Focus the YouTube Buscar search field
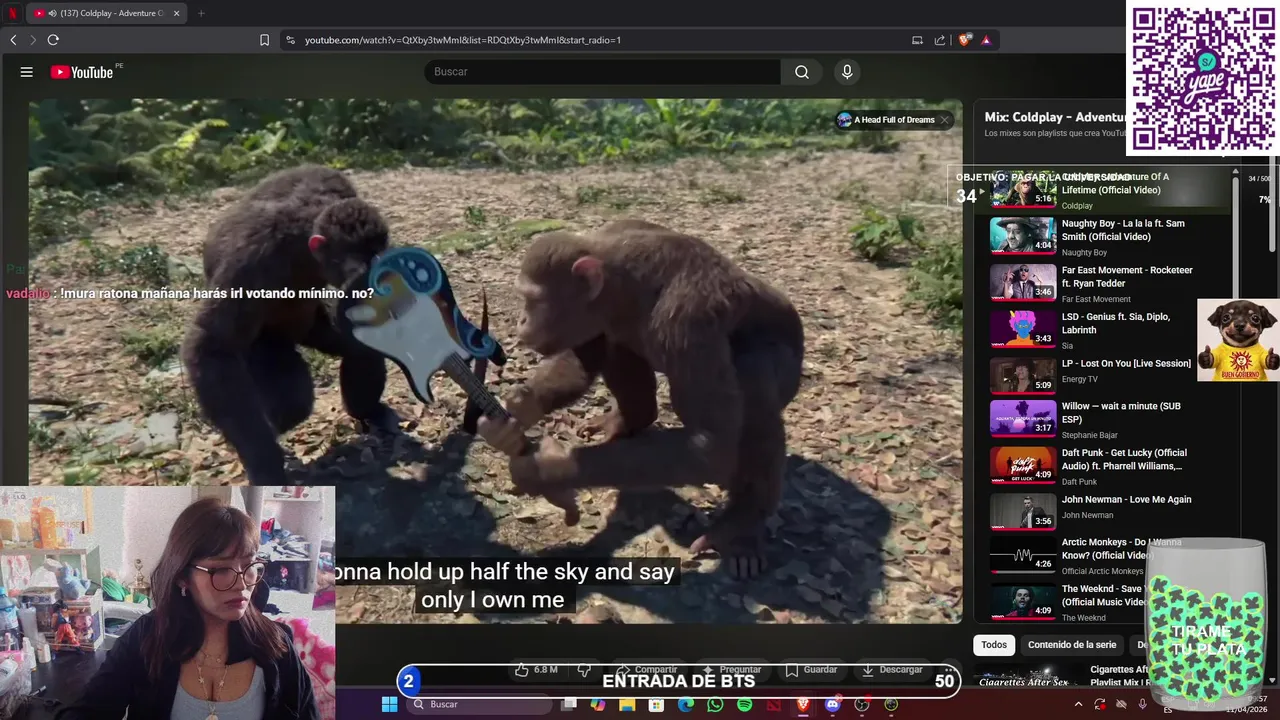This screenshot has height=720, width=1280. [x=603, y=72]
